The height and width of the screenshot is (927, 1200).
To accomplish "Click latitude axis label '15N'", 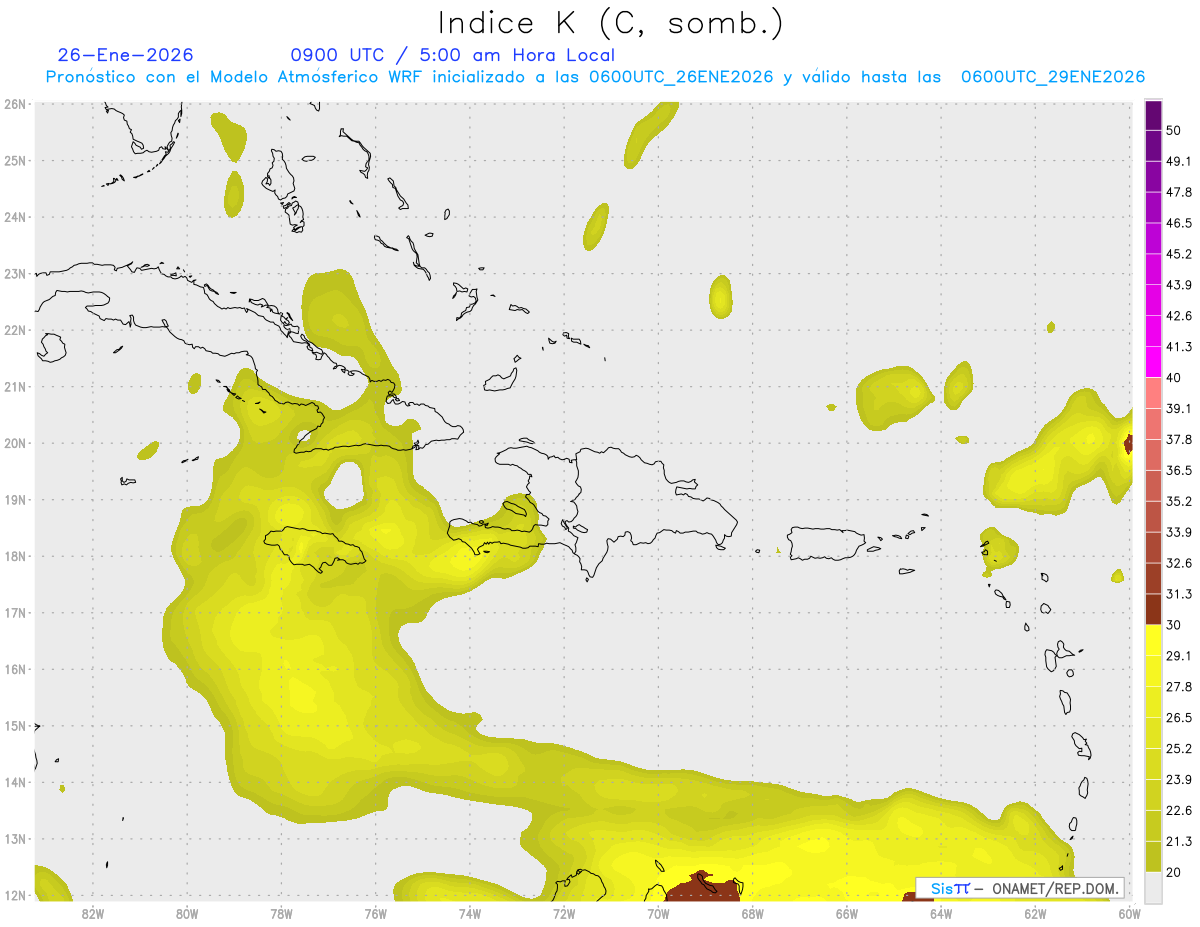I will point(14,726).
